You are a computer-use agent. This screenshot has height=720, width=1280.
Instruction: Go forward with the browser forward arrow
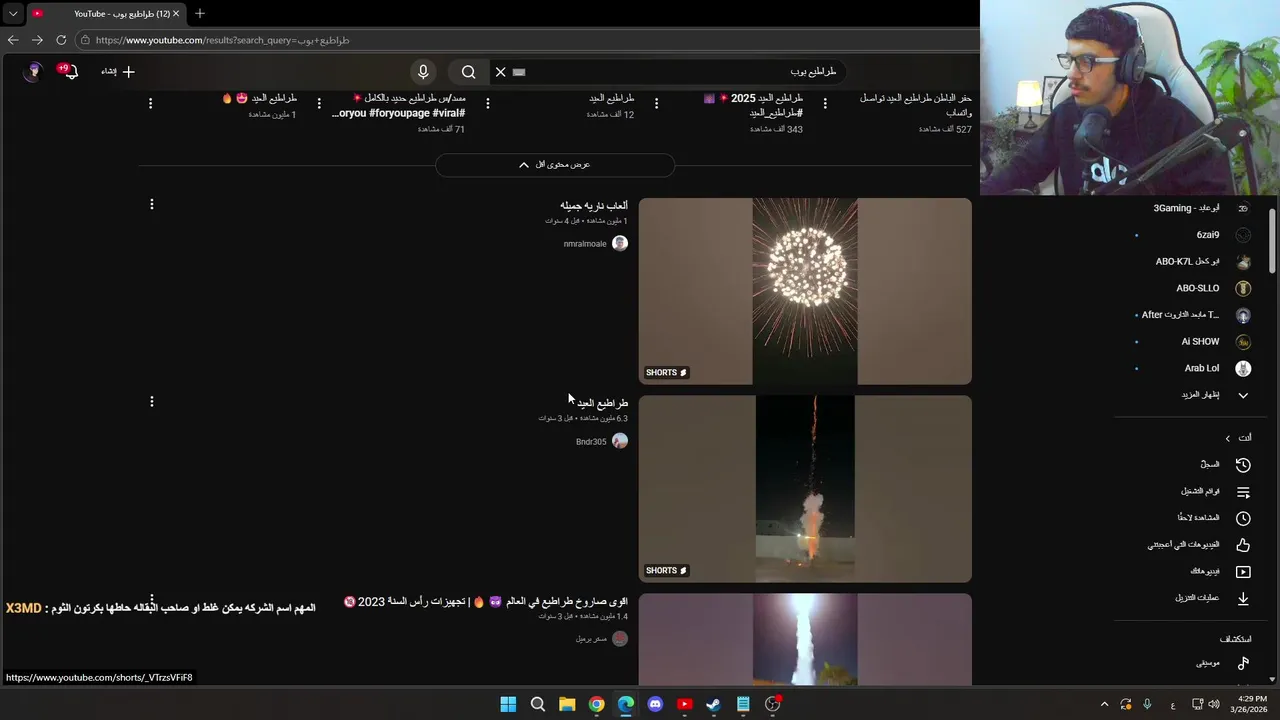(x=37, y=40)
